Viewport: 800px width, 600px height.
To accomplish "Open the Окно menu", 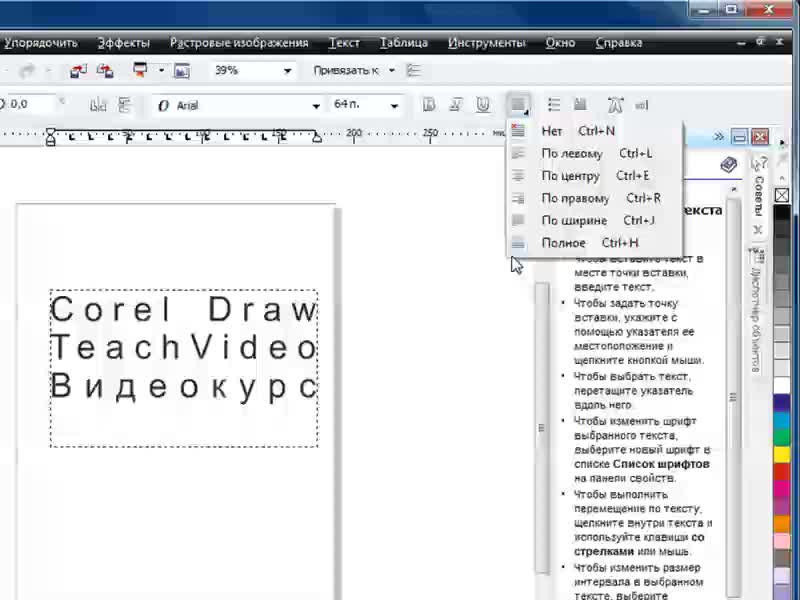I will click(560, 43).
